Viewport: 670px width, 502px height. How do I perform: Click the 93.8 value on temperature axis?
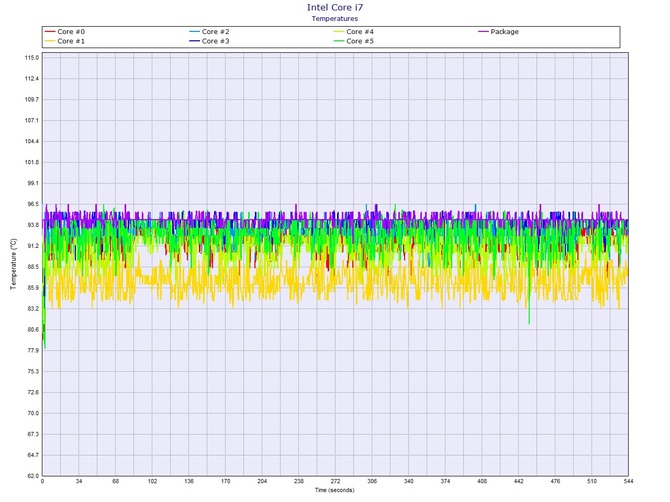point(33,225)
